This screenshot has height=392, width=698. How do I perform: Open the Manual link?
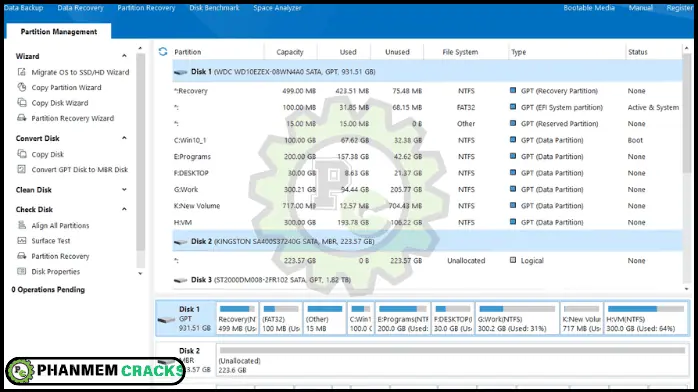click(x=641, y=8)
